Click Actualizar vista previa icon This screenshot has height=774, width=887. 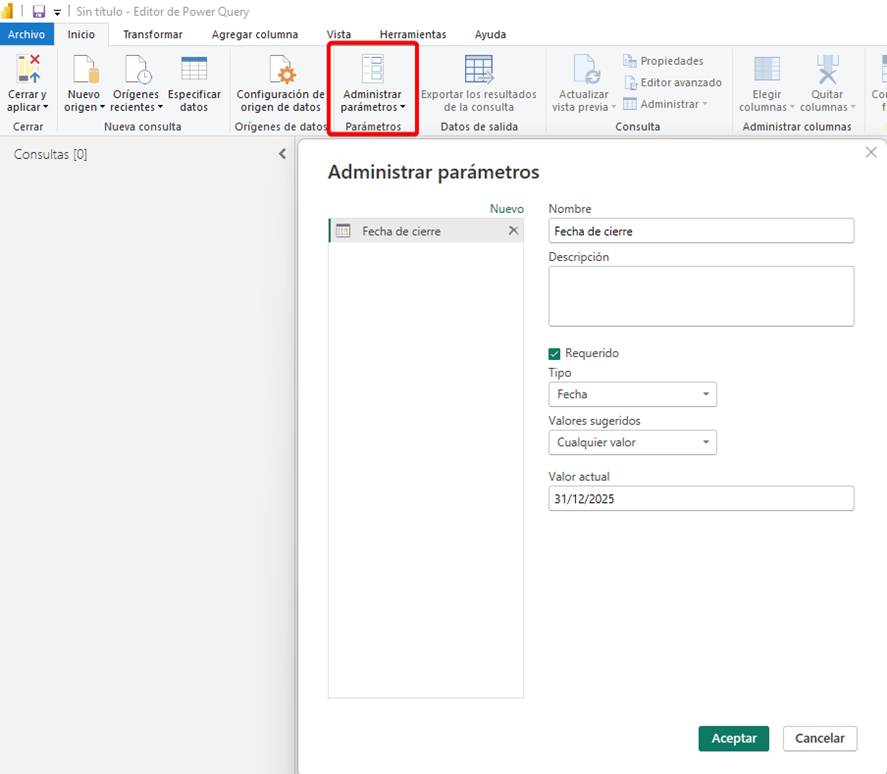tap(584, 70)
